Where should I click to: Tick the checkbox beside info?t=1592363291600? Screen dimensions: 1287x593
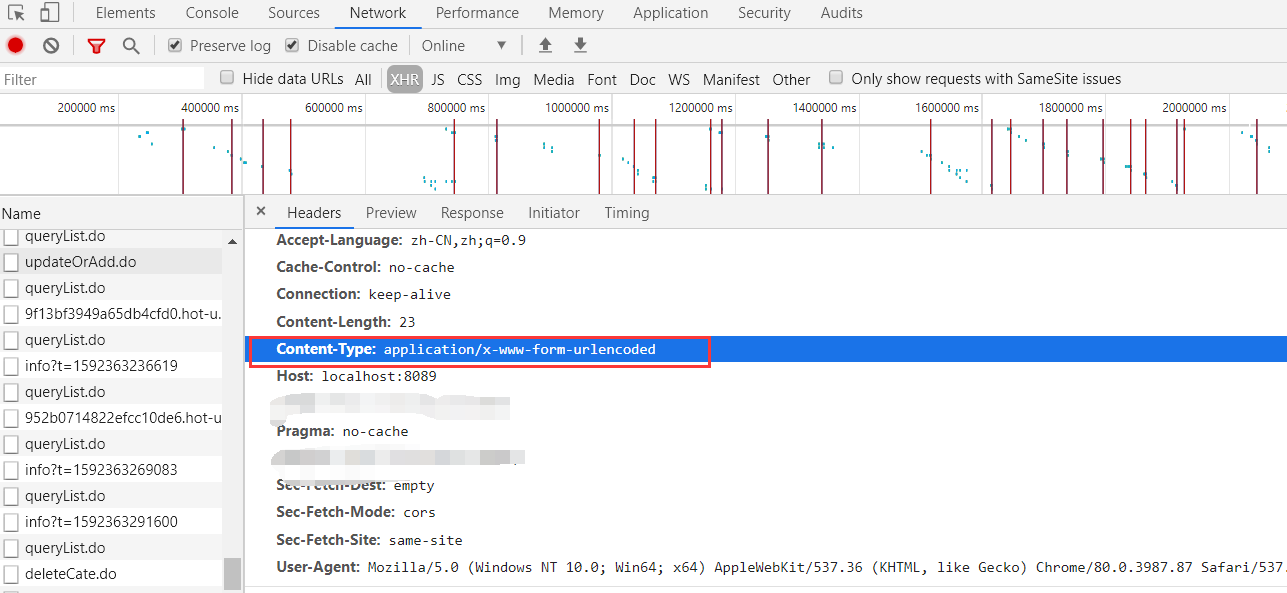pos(11,522)
